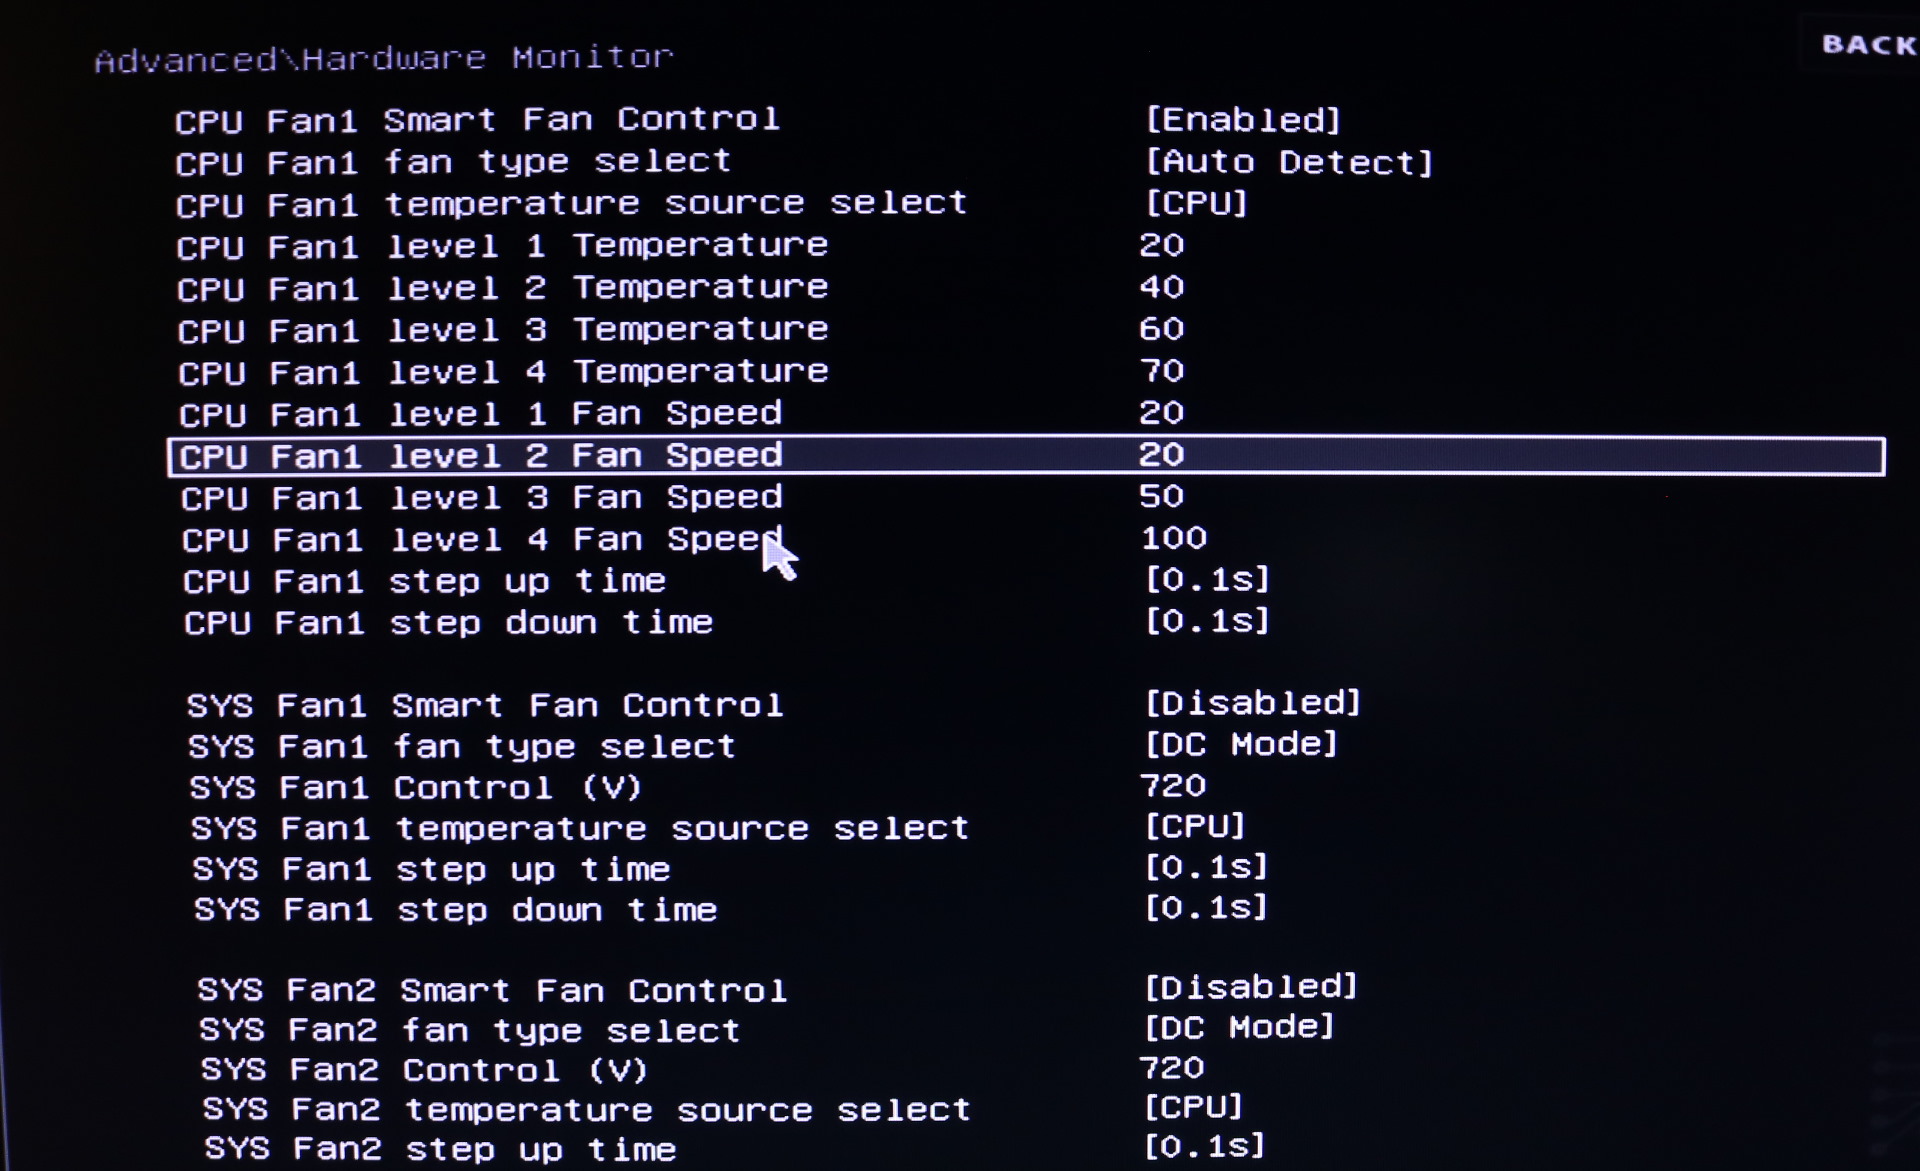The image size is (1920, 1171).
Task: Open SYS Fan1 fan type DC Mode dropdown
Action: [1241, 744]
